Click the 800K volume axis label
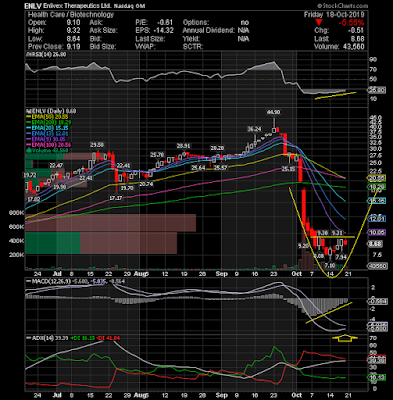 pyautogui.click(x=16, y=213)
